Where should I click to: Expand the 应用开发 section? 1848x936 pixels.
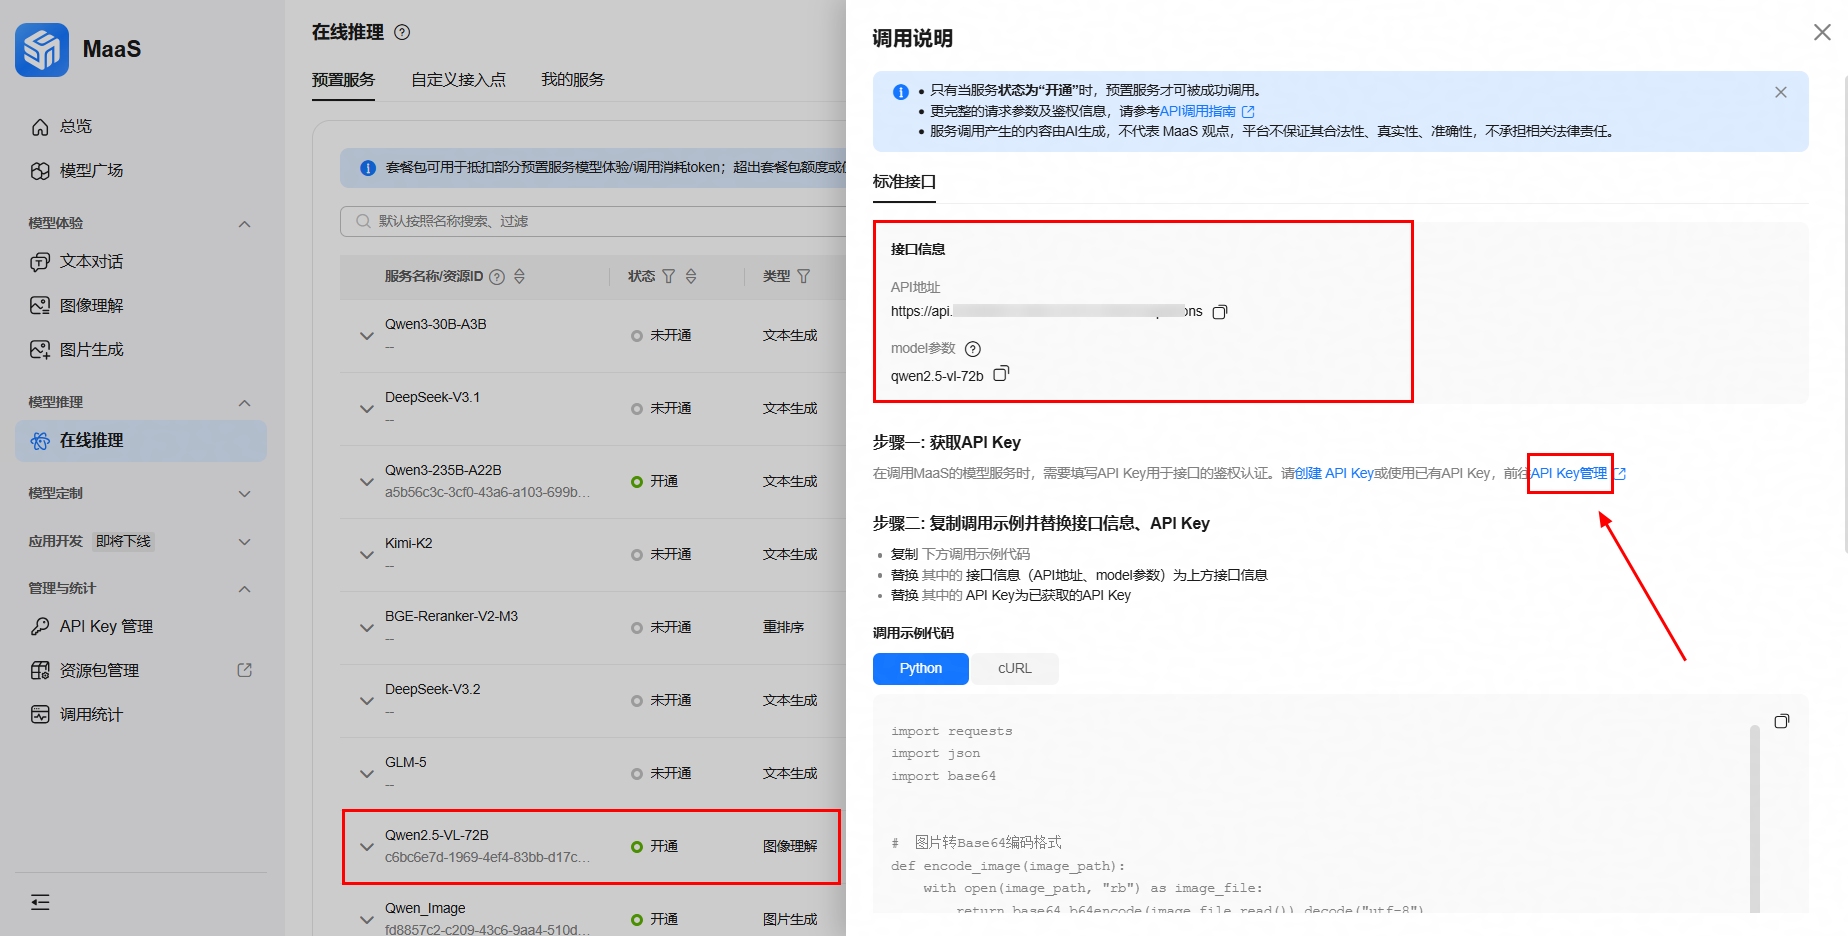pyautogui.click(x=244, y=542)
